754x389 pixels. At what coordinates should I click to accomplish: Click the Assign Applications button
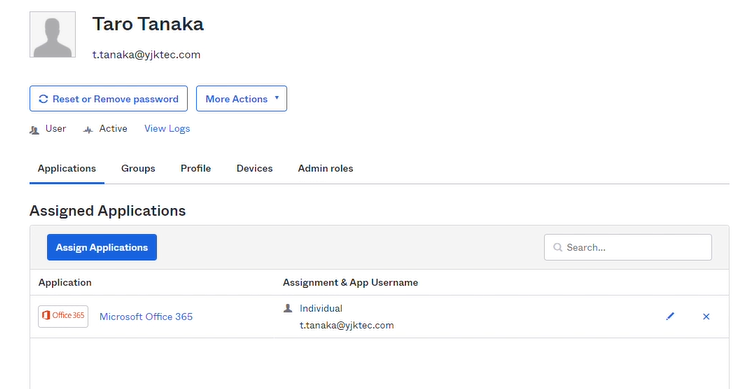(x=102, y=247)
